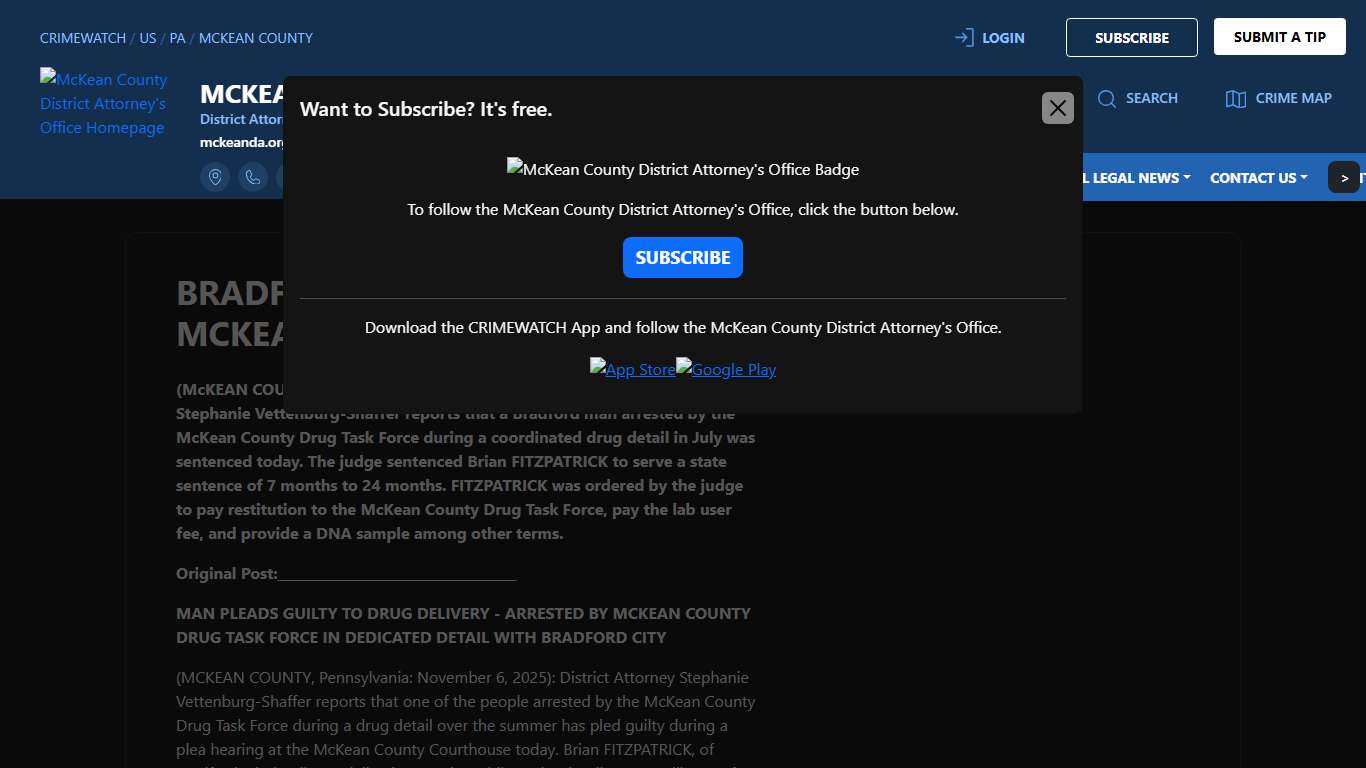Click the District Attorney's Office Homepage logo

[103, 103]
